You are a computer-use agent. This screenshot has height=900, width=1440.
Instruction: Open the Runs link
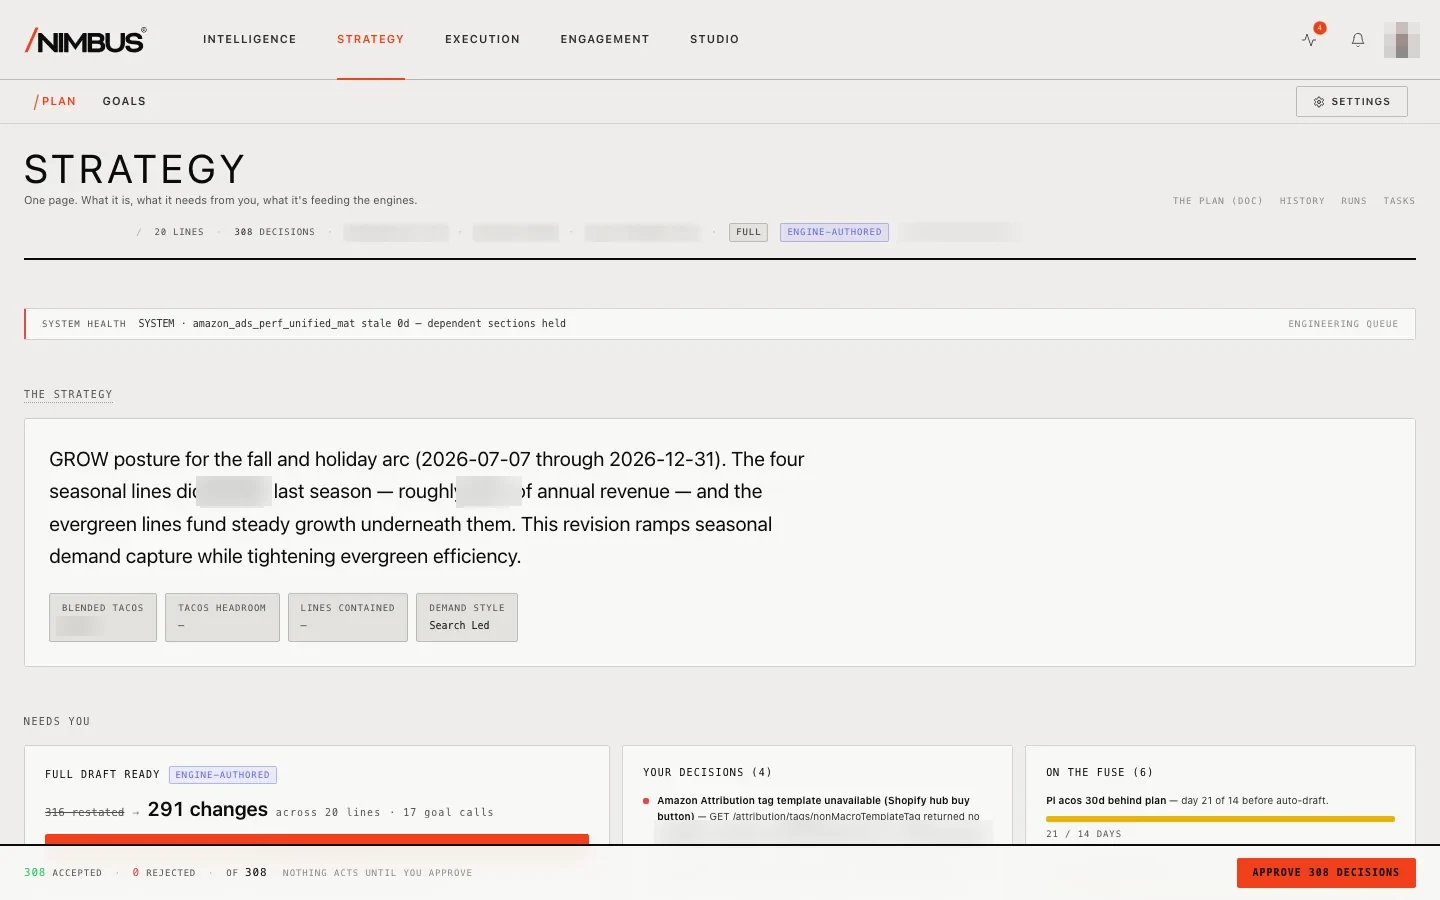1354,201
